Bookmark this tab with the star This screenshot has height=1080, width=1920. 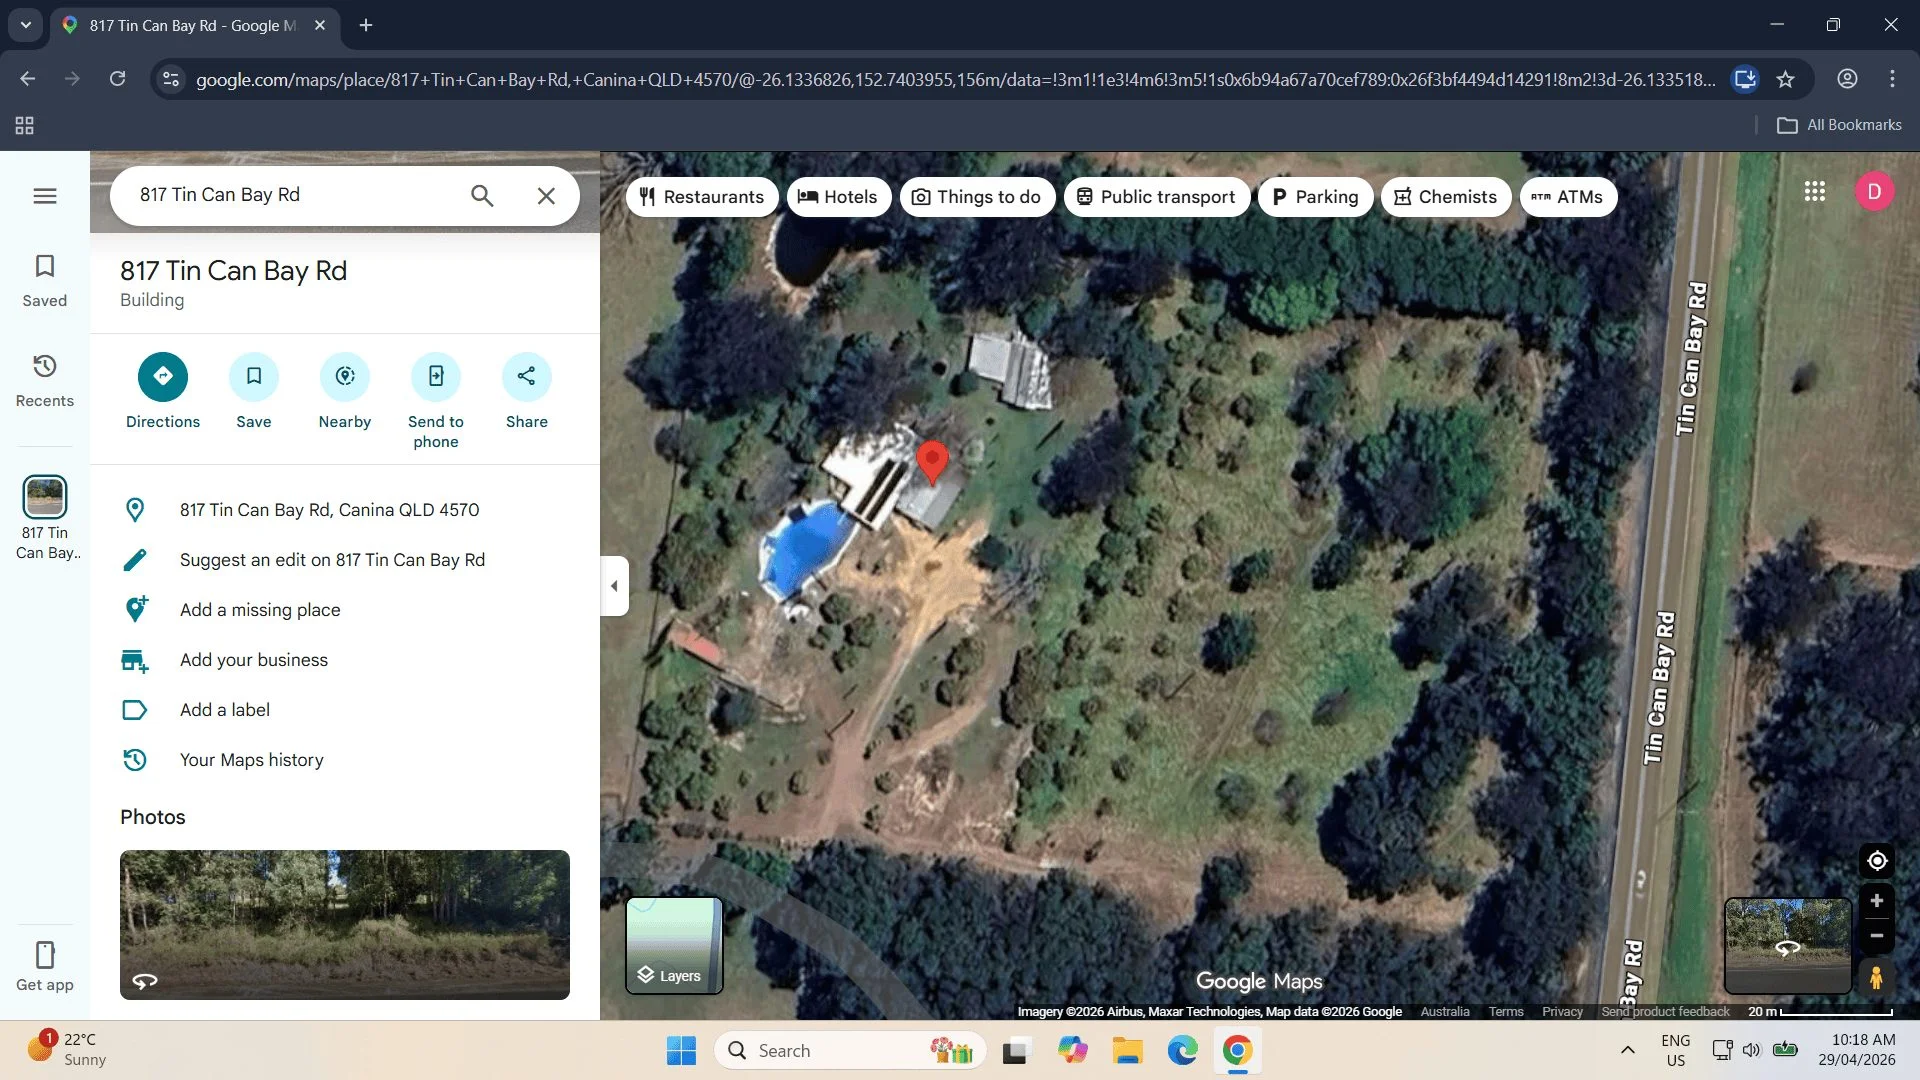(1786, 79)
